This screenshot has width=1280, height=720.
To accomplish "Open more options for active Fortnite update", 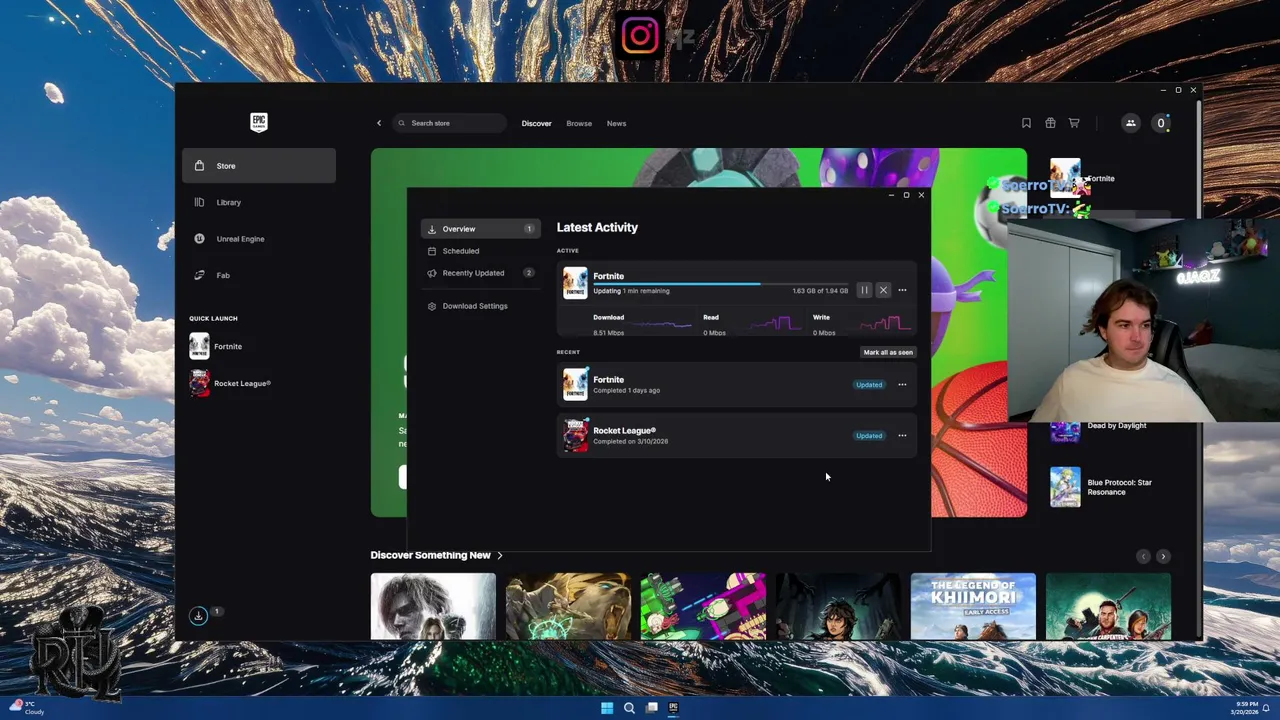I will (x=902, y=290).
